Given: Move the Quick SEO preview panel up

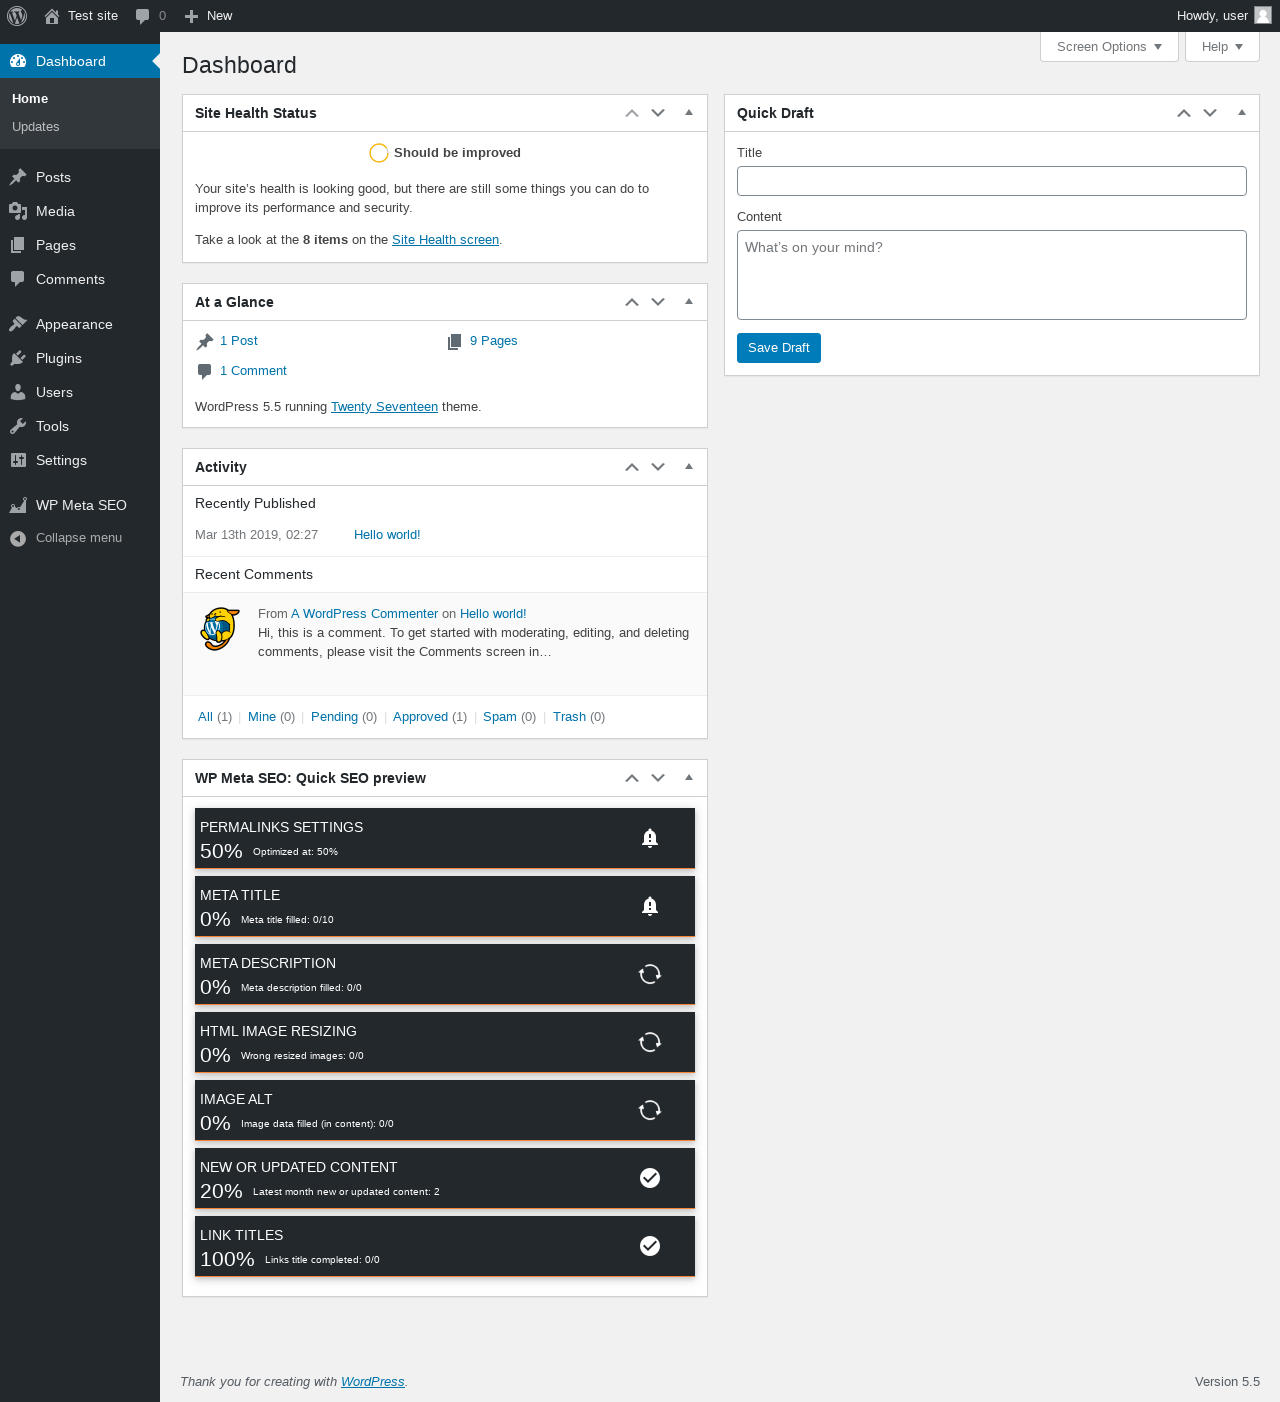Looking at the screenshot, I should [632, 778].
